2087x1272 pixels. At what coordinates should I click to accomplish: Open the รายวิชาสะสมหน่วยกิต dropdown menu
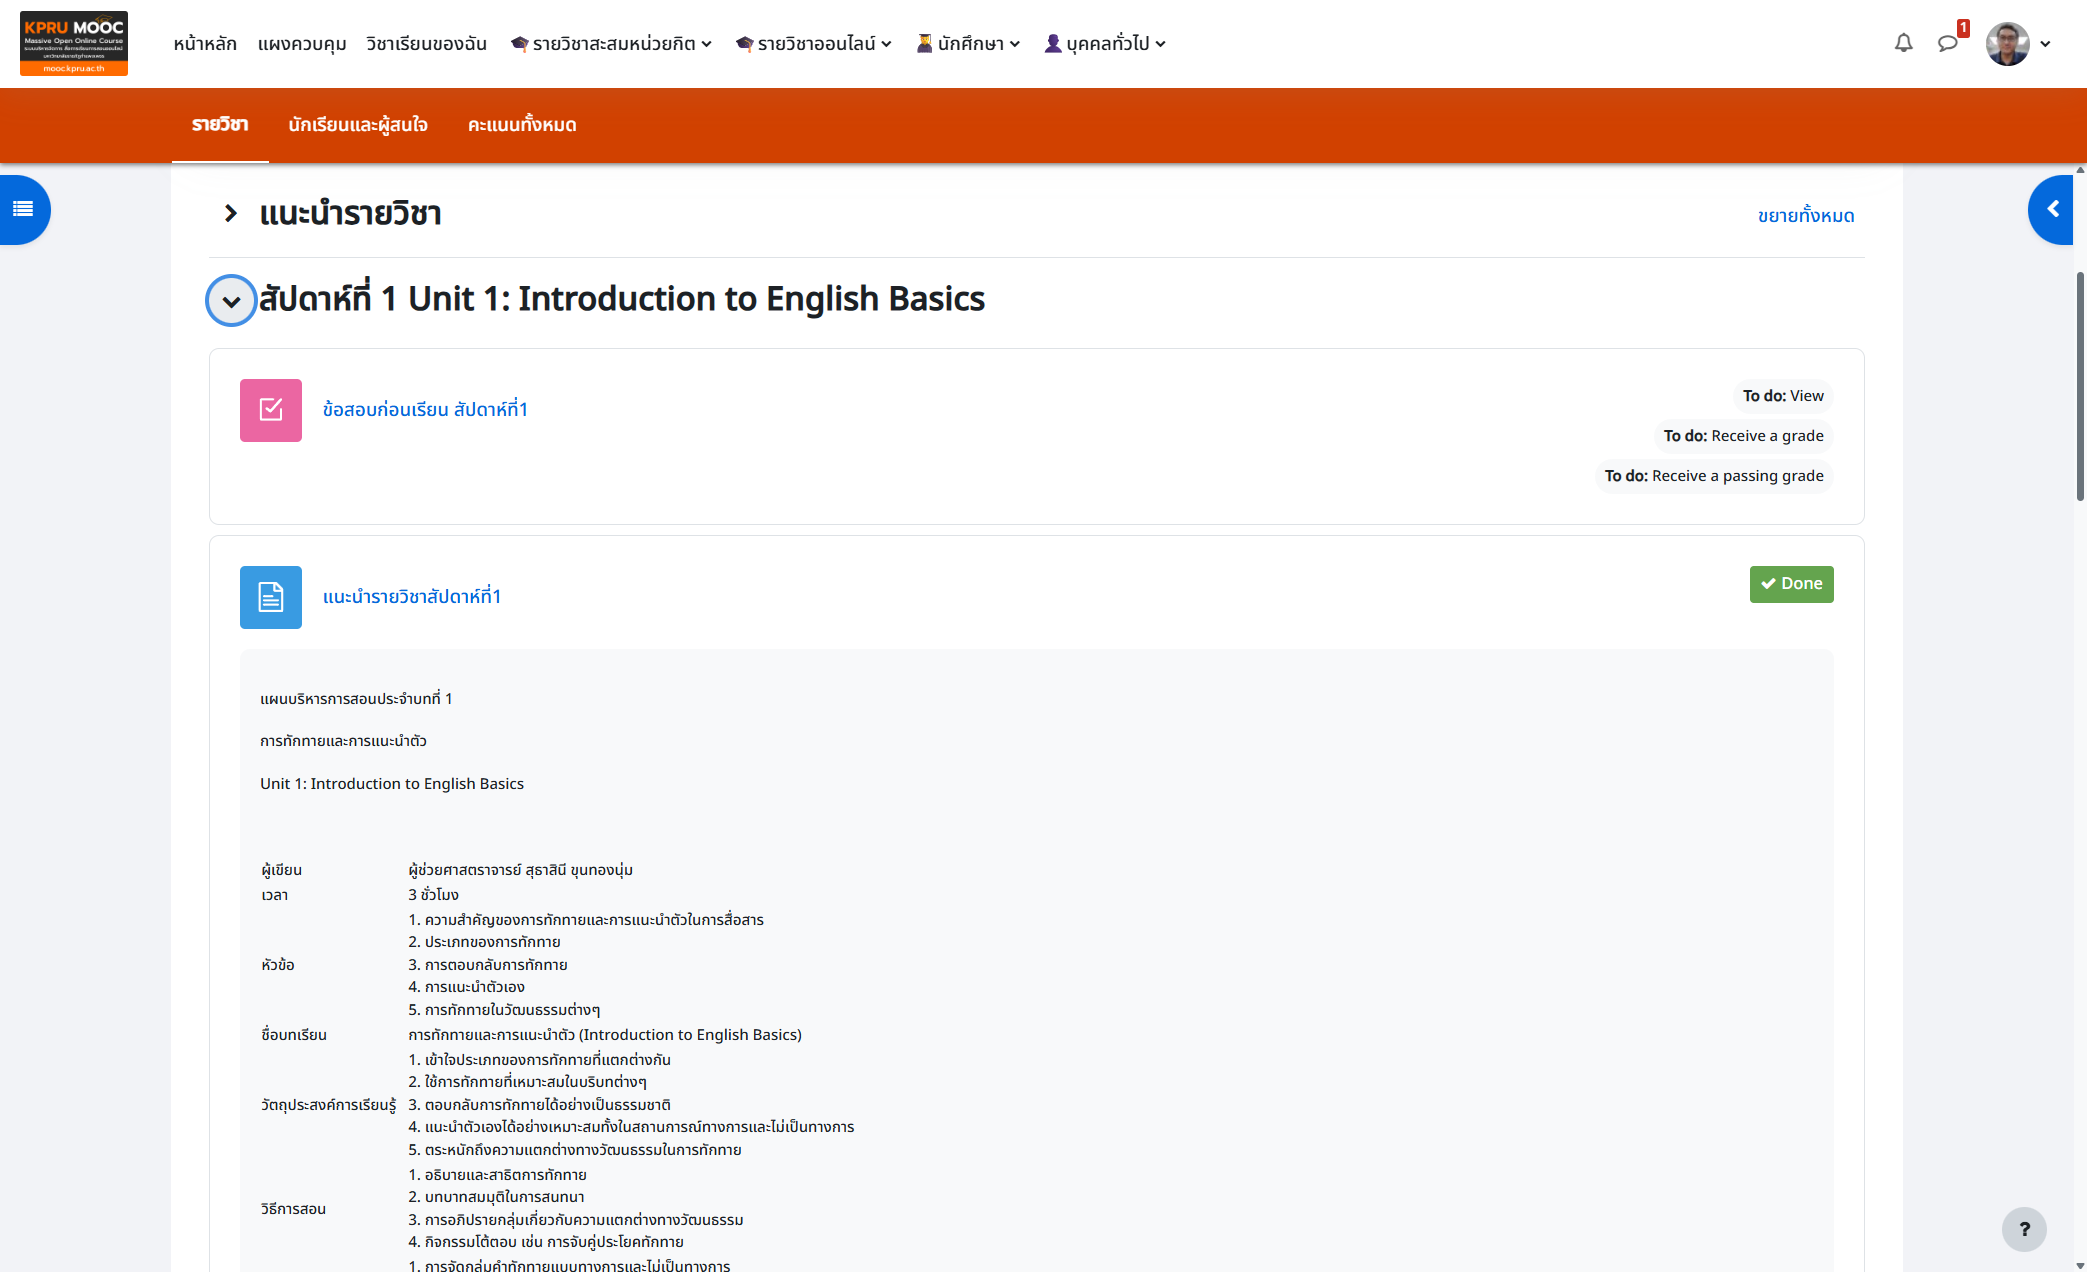(x=611, y=44)
